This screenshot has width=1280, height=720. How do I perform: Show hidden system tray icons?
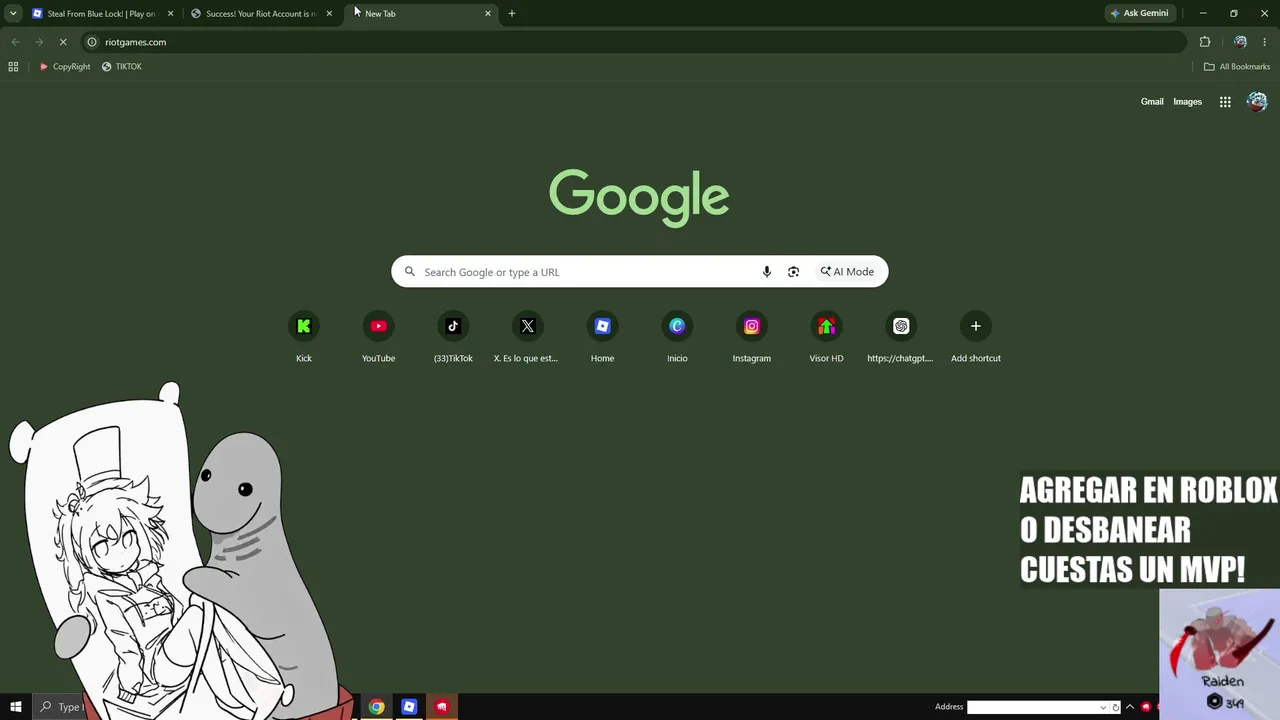[x=1130, y=707]
